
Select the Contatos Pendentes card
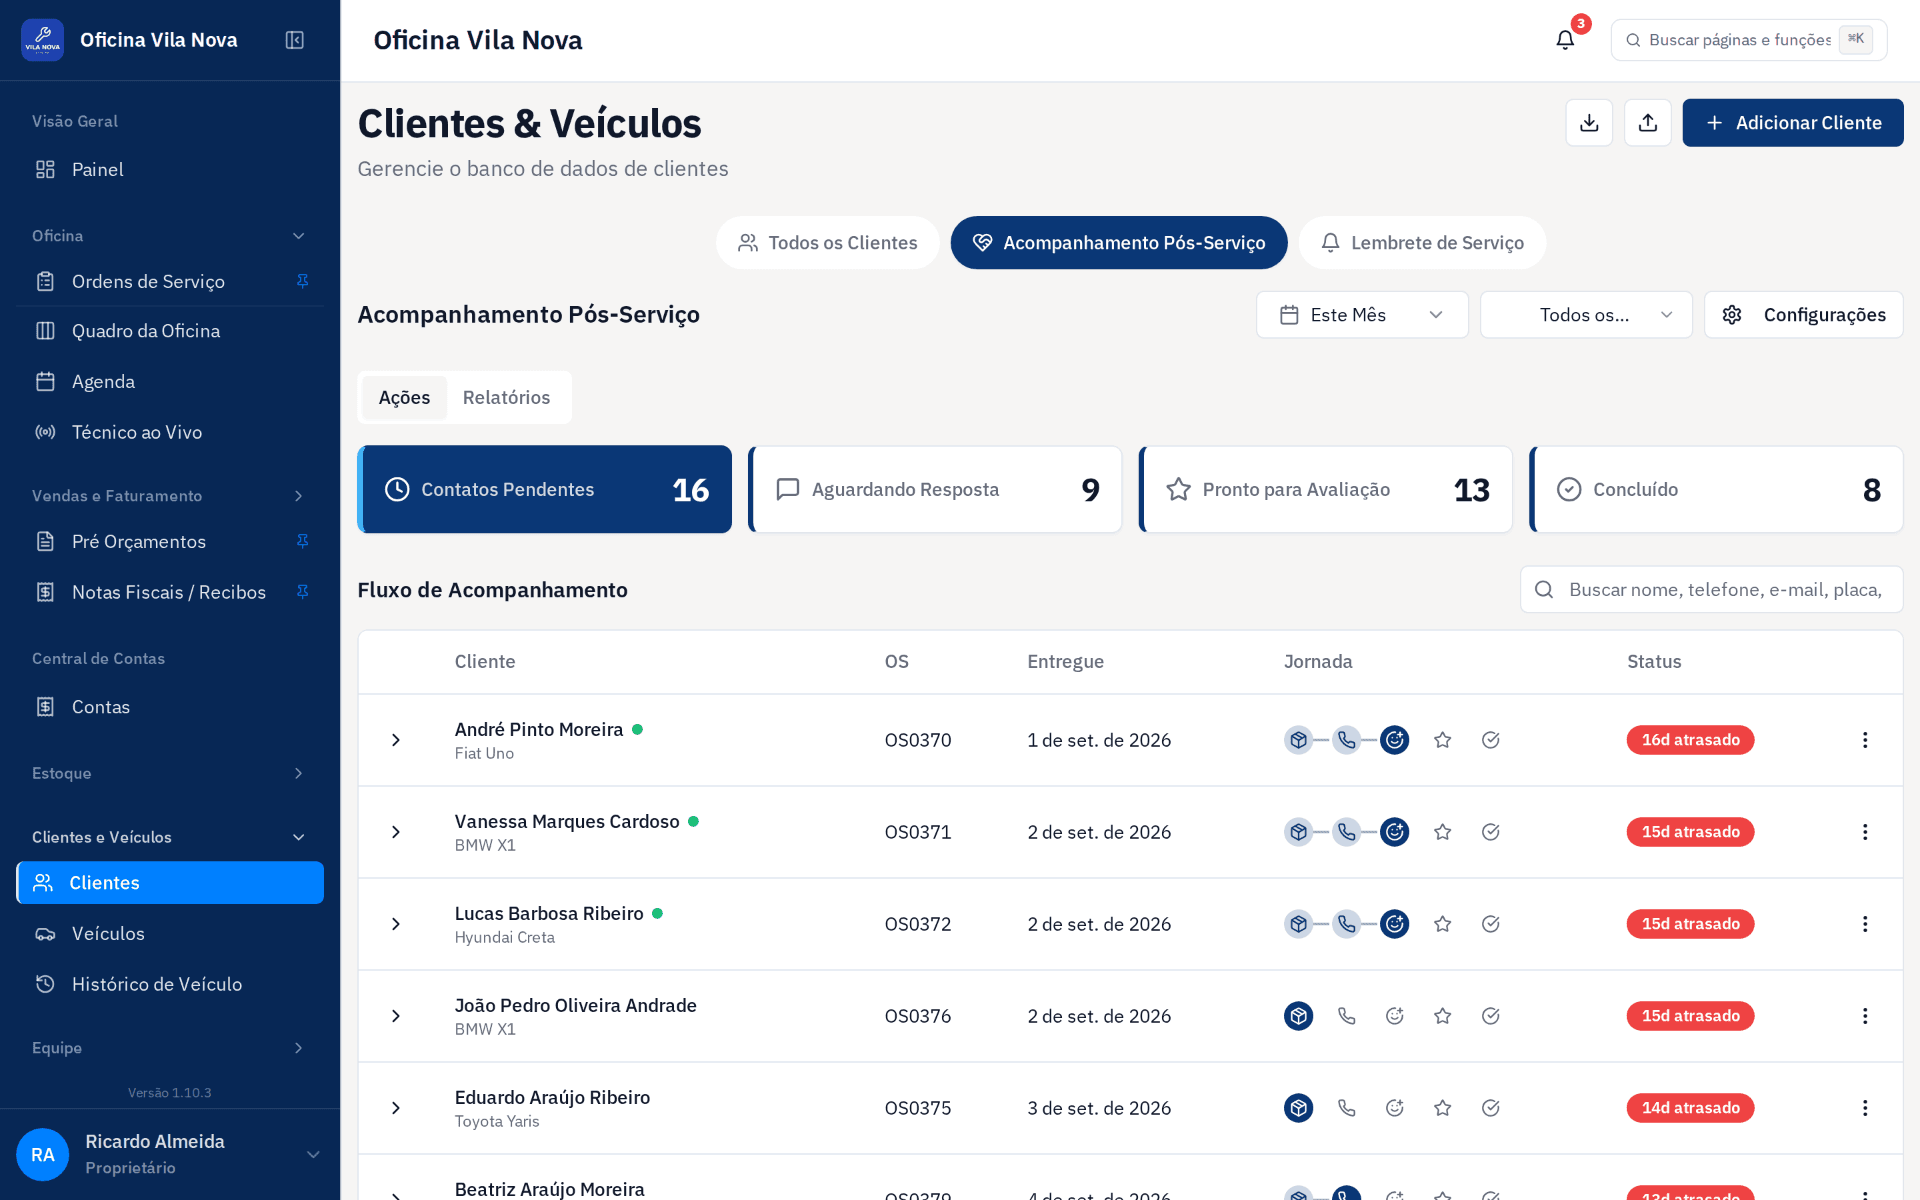(545, 489)
